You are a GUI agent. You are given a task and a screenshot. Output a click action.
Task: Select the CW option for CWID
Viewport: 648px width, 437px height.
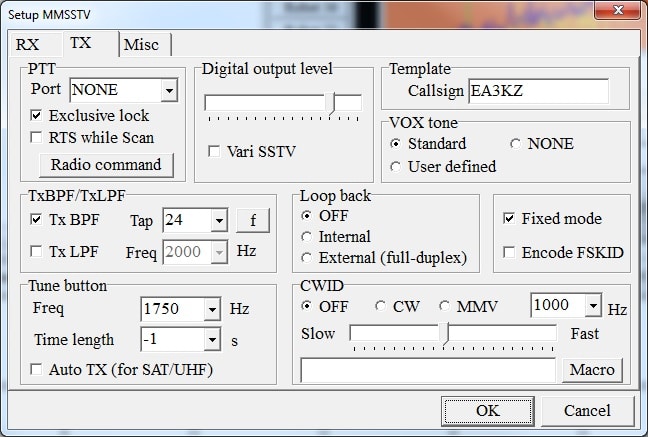(x=380, y=306)
